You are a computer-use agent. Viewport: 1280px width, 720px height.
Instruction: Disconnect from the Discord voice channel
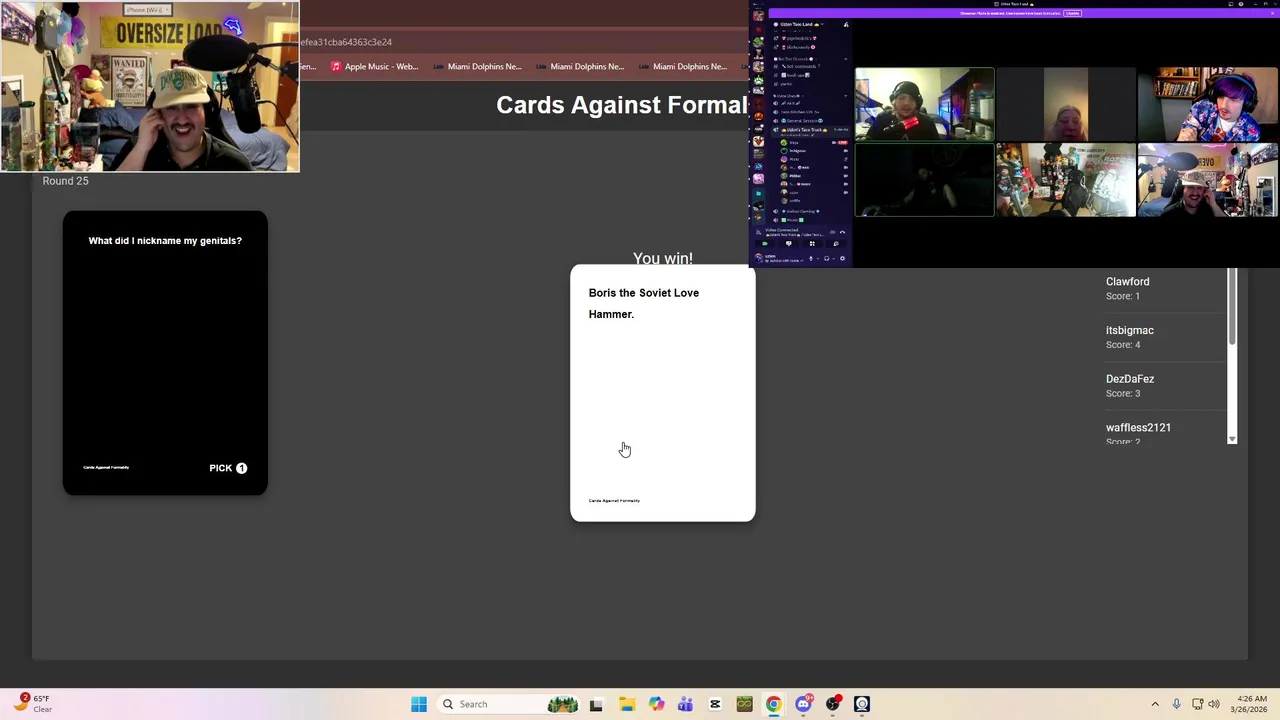tap(842, 232)
